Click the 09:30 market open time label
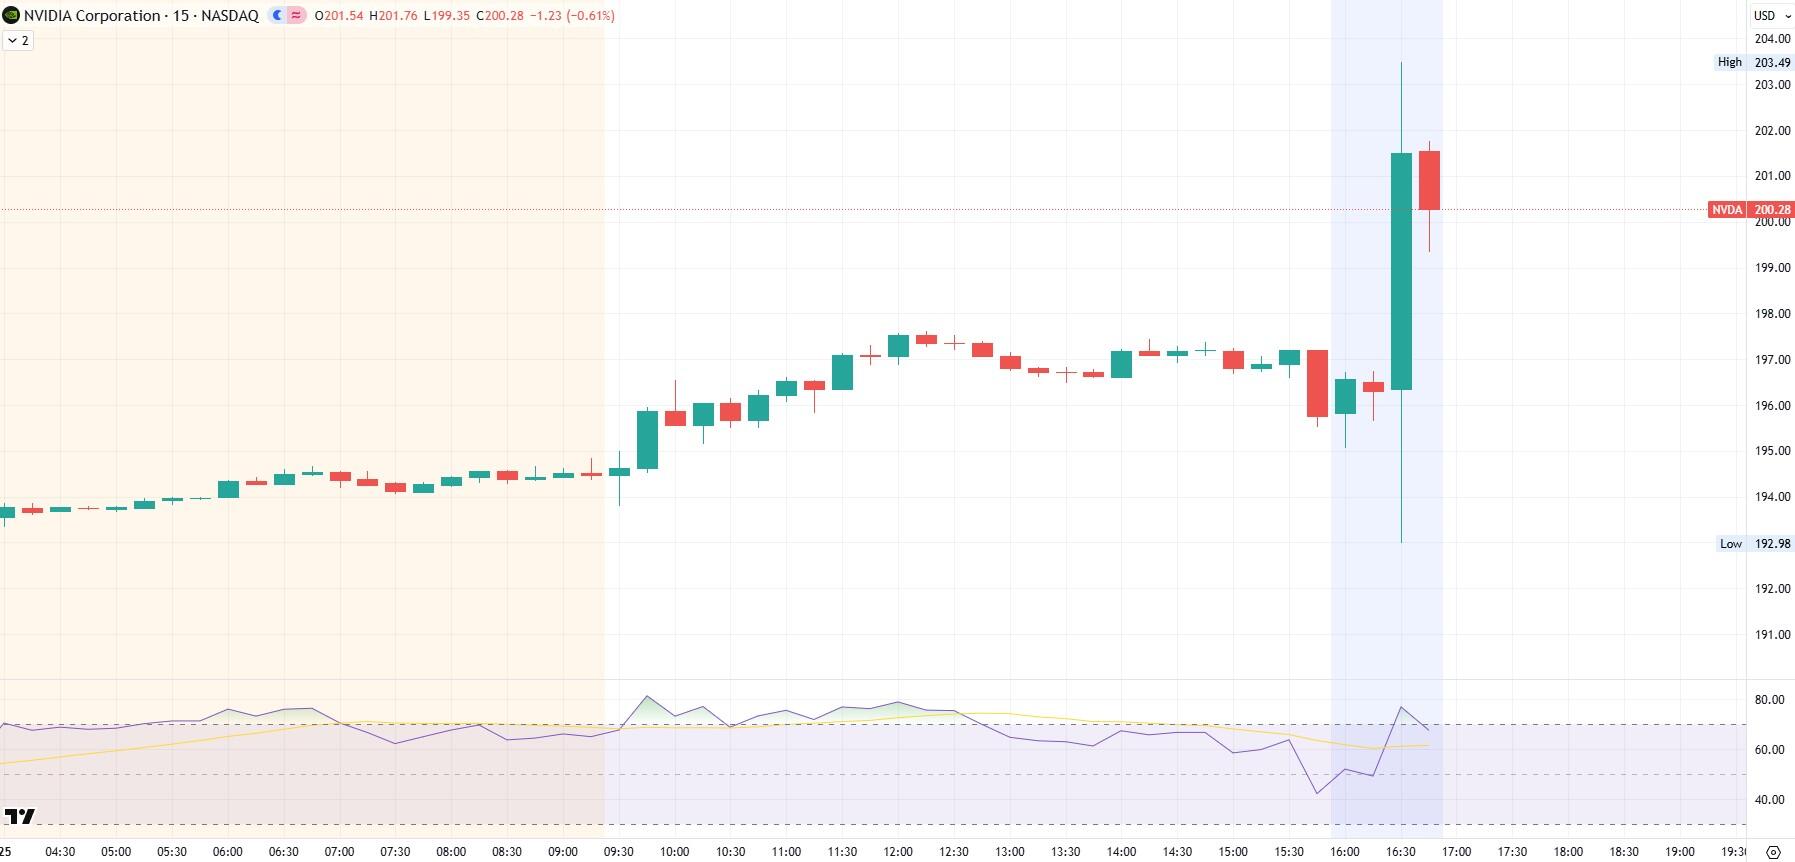This screenshot has height=862, width=1795. (618, 852)
